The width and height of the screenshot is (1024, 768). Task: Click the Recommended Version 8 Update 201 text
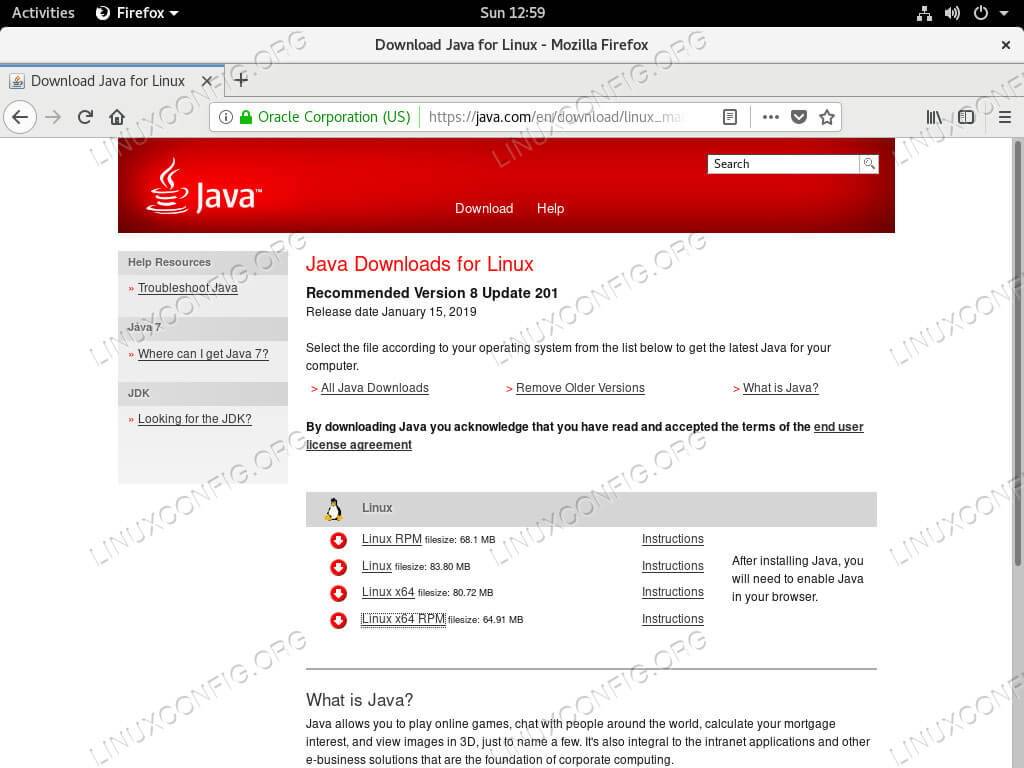(432, 293)
